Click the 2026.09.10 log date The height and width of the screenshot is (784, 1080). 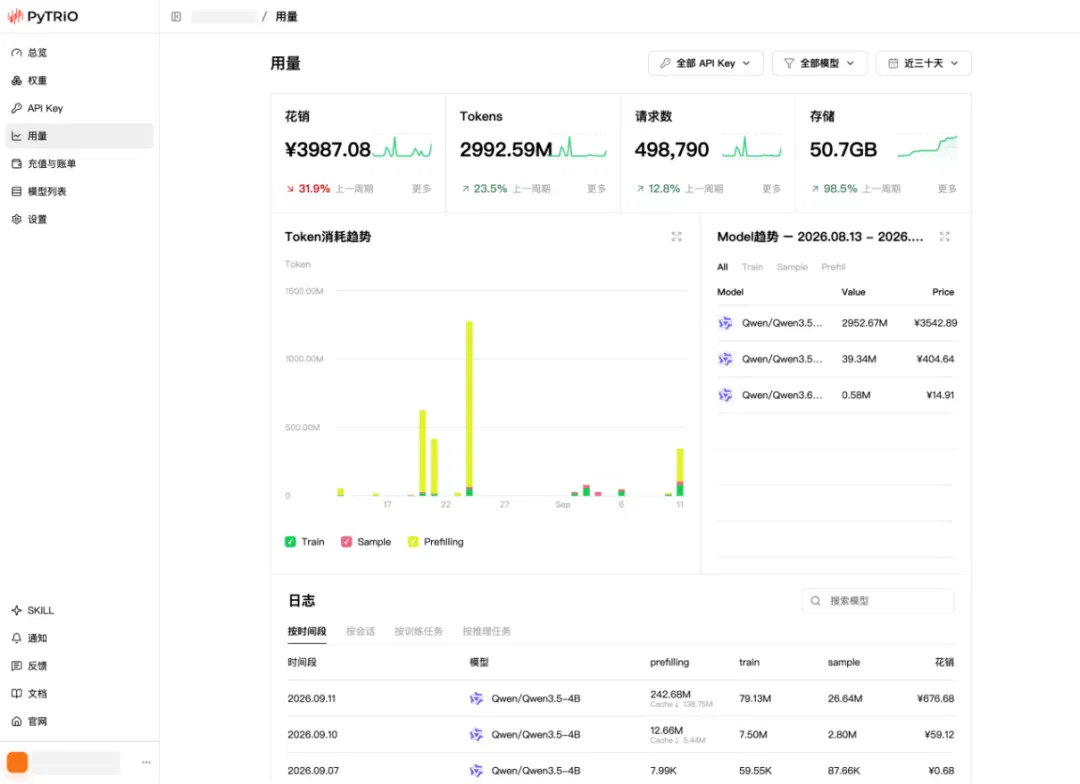point(312,734)
